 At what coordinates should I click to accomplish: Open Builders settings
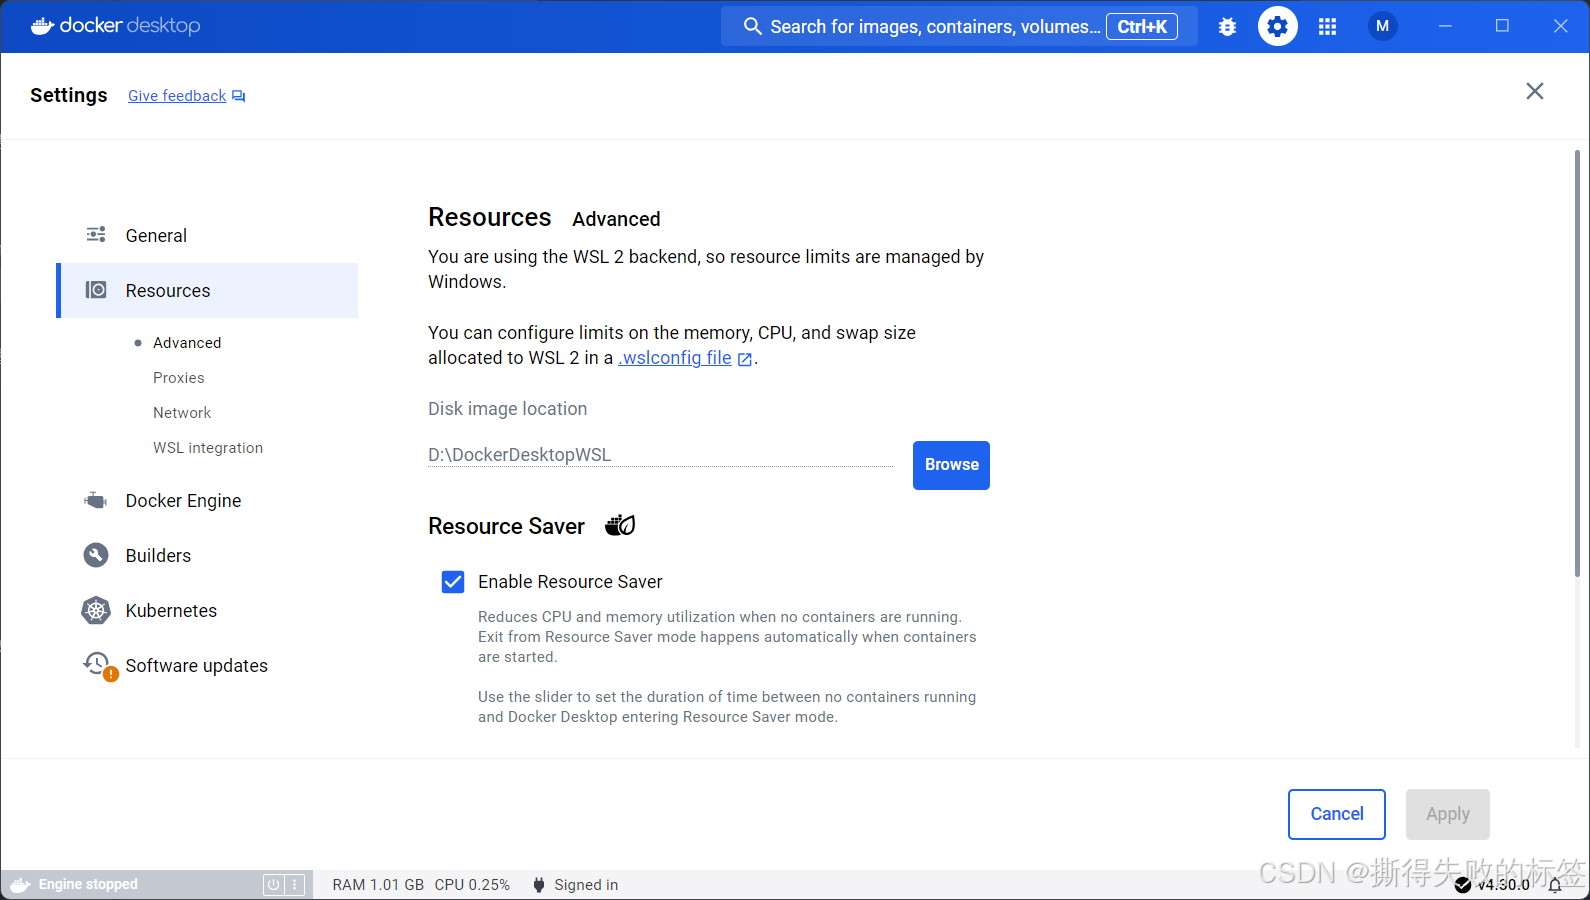pos(208,555)
